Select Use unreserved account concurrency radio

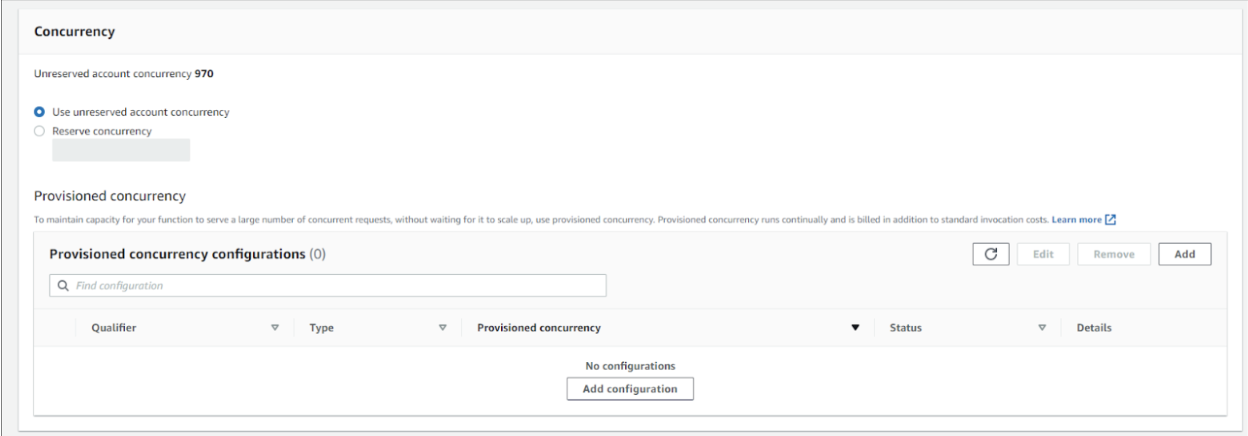[x=40, y=112]
